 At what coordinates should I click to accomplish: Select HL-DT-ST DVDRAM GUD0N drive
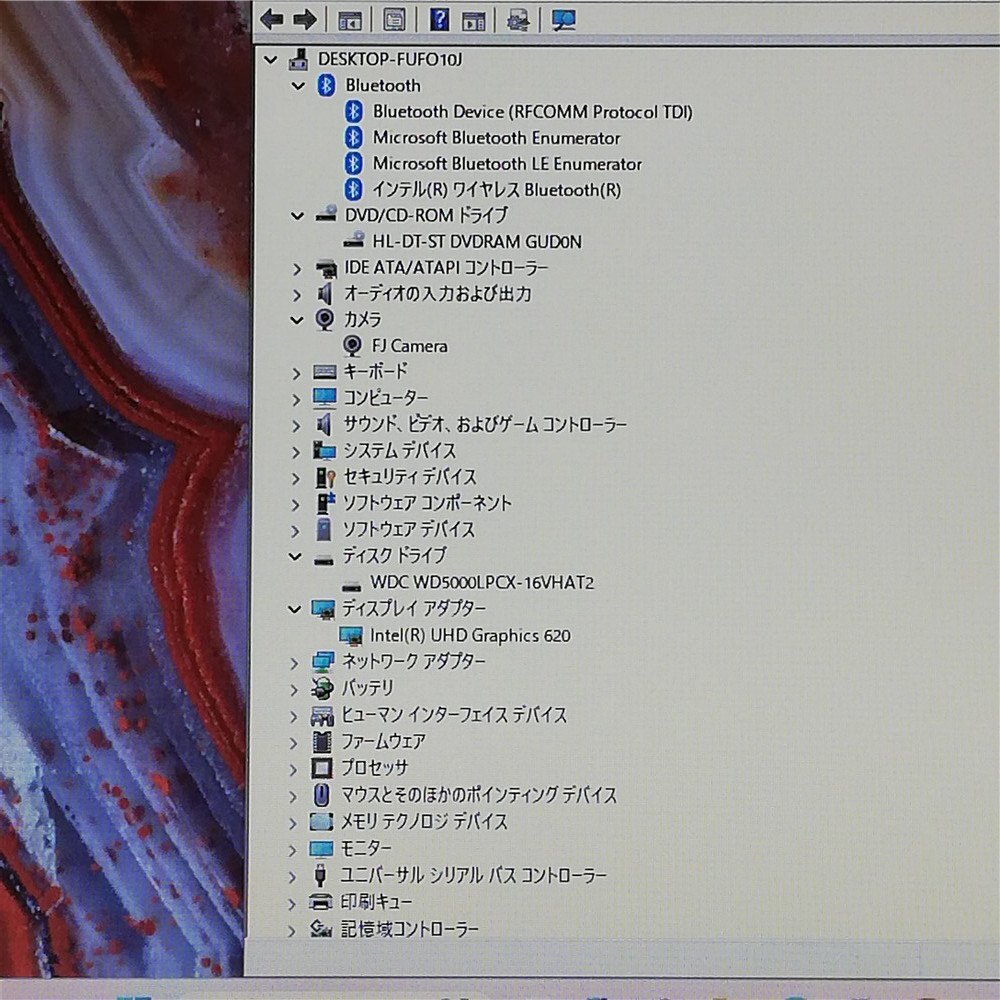coord(477,242)
